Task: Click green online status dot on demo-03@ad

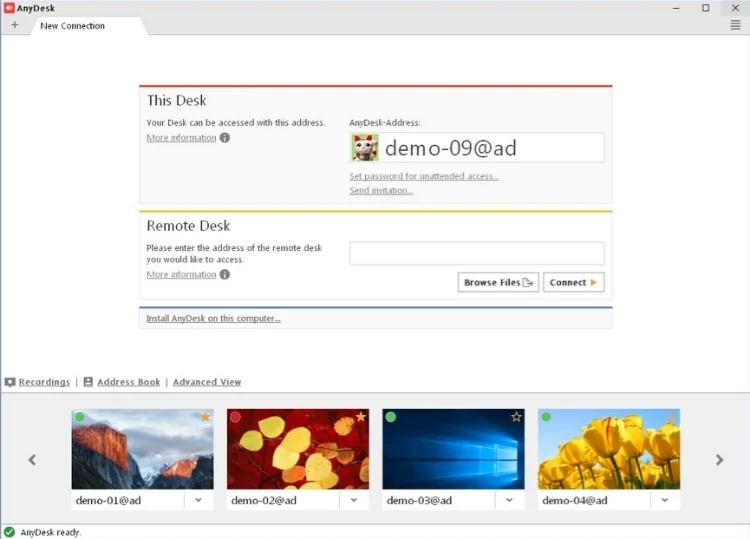Action: [391, 417]
